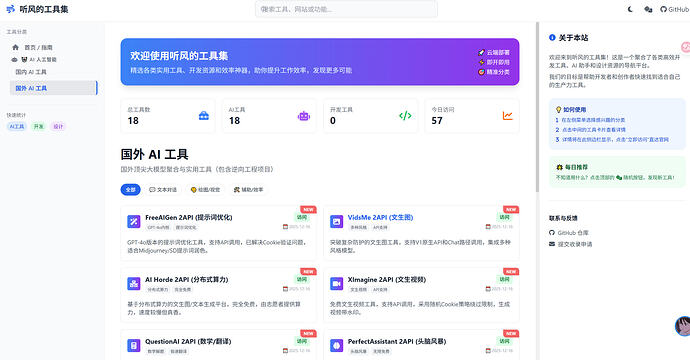Click the main content vertical scrollbar

click(x=537, y=107)
